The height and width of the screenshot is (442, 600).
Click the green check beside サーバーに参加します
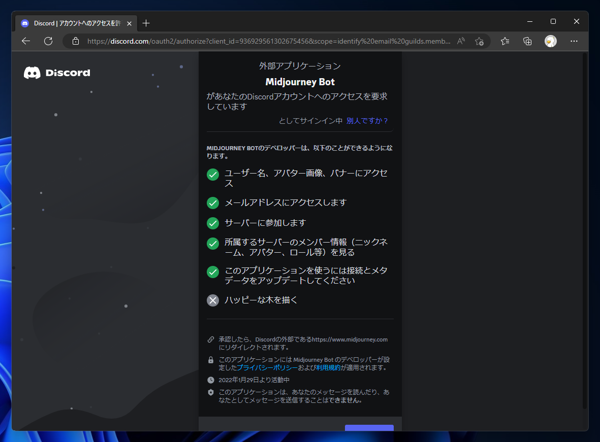click(x=213, y=223)
